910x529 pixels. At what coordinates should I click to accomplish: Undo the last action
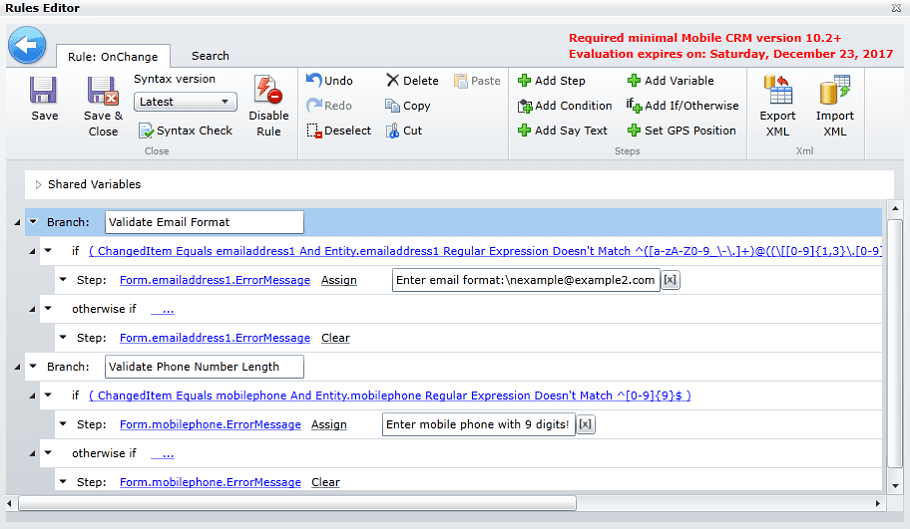click(x=330, y=81)
